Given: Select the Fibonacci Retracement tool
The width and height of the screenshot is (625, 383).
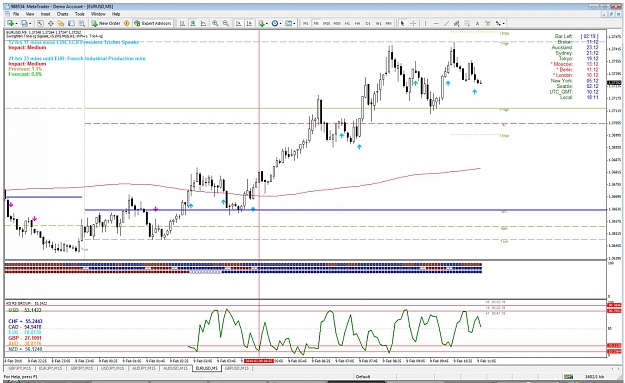Looking at the screenshot, I should click(467, 24).
